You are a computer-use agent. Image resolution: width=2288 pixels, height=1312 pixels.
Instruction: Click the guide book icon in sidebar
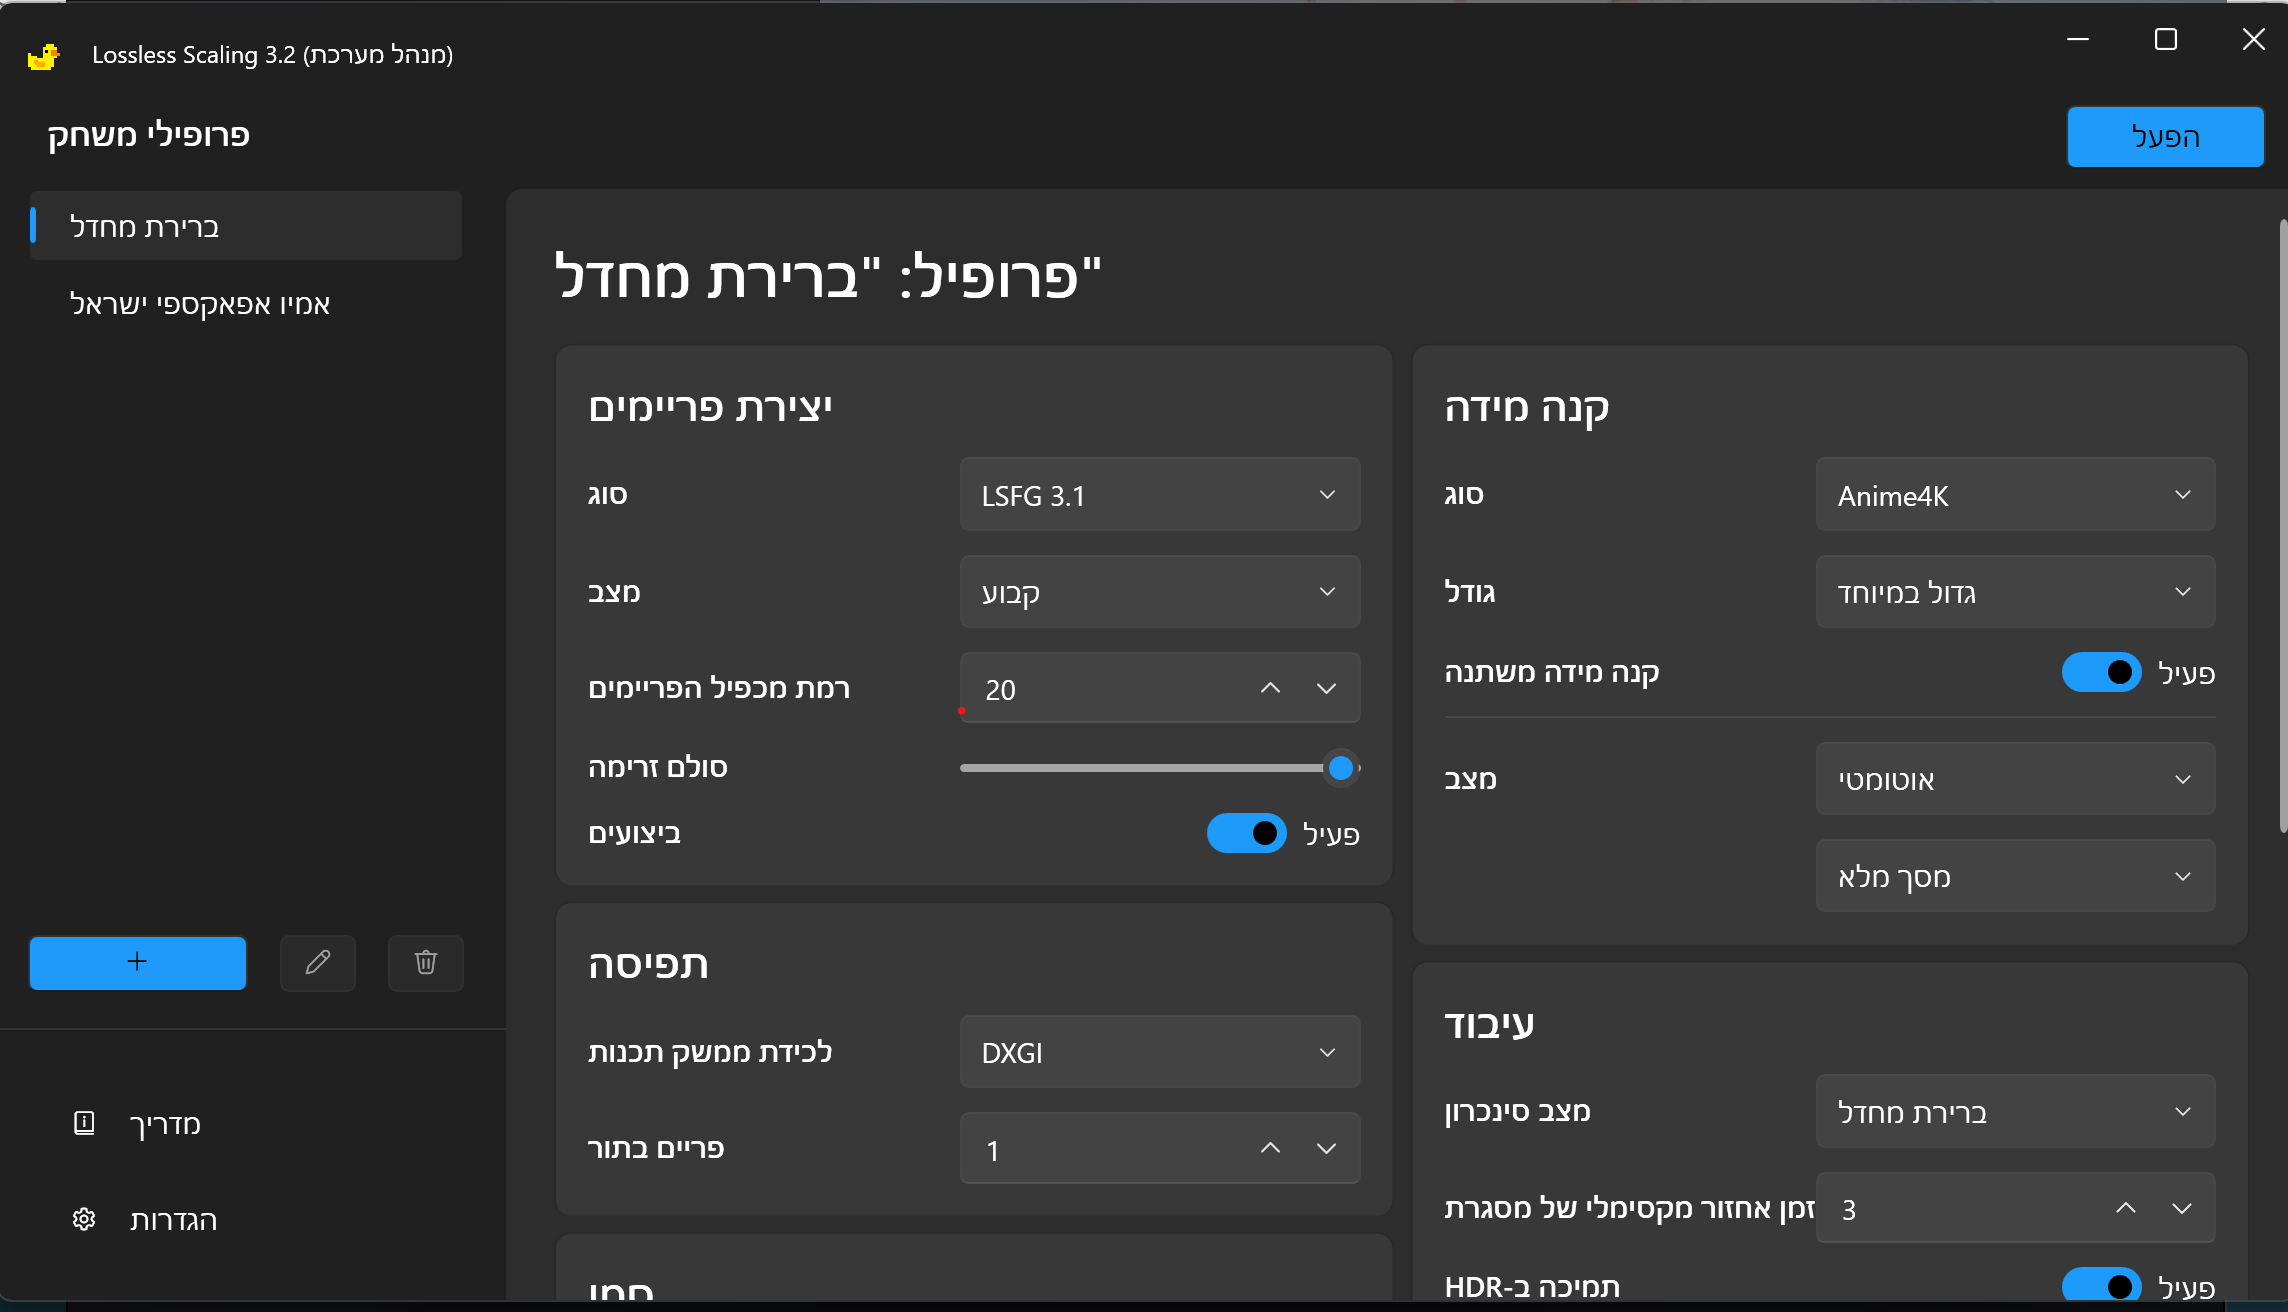tap(84, 1123)
